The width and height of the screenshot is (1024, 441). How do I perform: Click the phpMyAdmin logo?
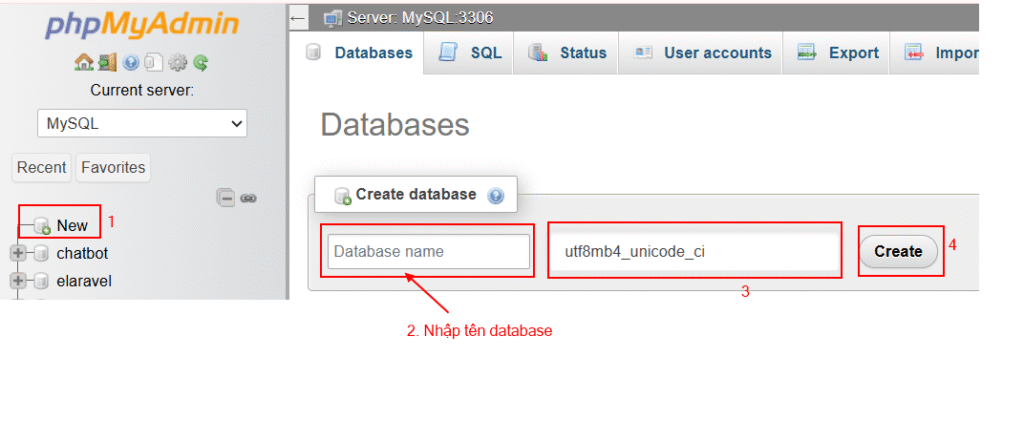(x=142, y=25)
